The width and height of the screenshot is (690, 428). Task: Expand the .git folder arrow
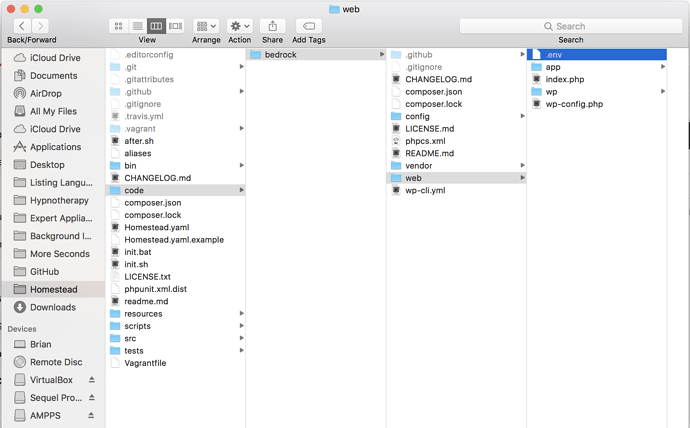click(242, 67)
